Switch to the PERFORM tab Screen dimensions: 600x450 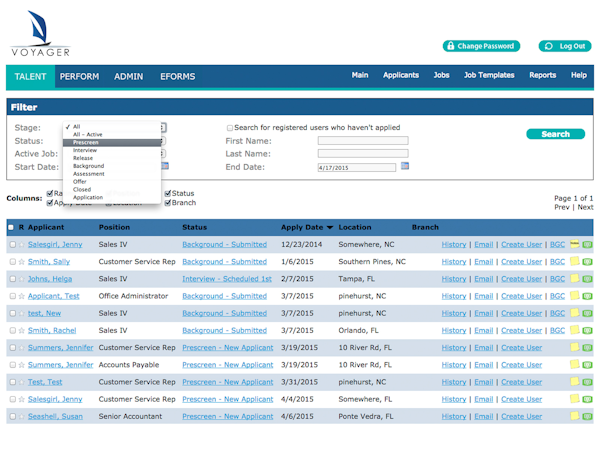(79, 76)
